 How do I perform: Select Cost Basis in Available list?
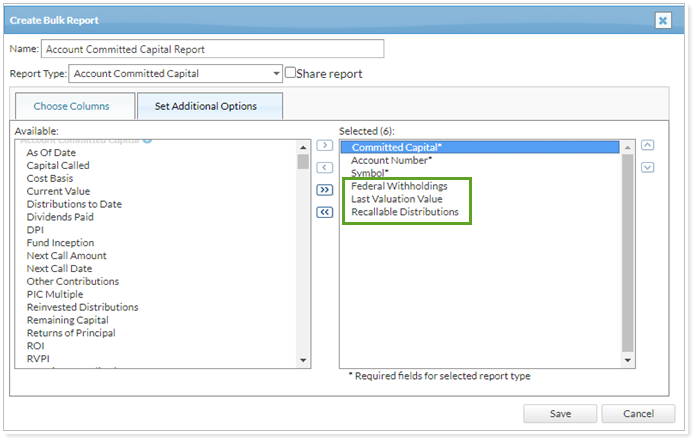click(50, 178)
